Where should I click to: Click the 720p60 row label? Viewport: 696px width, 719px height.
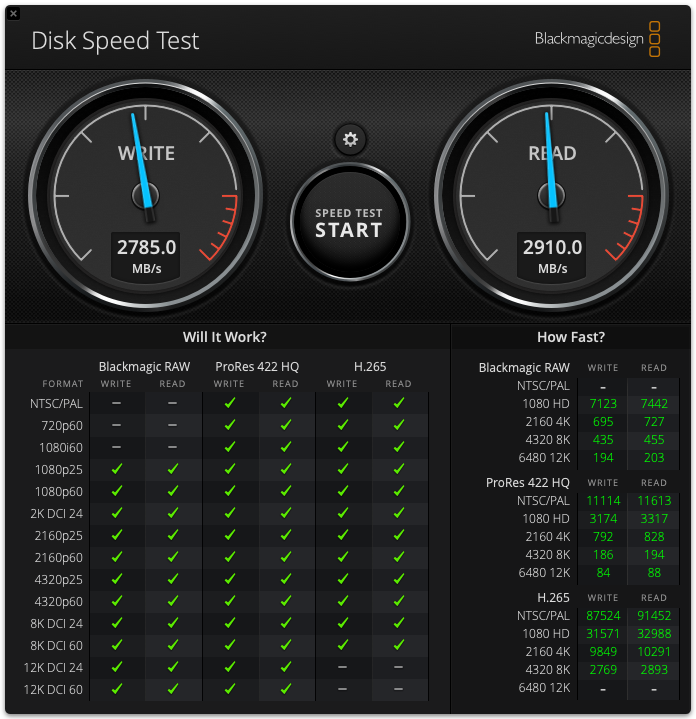coord(62,426)
